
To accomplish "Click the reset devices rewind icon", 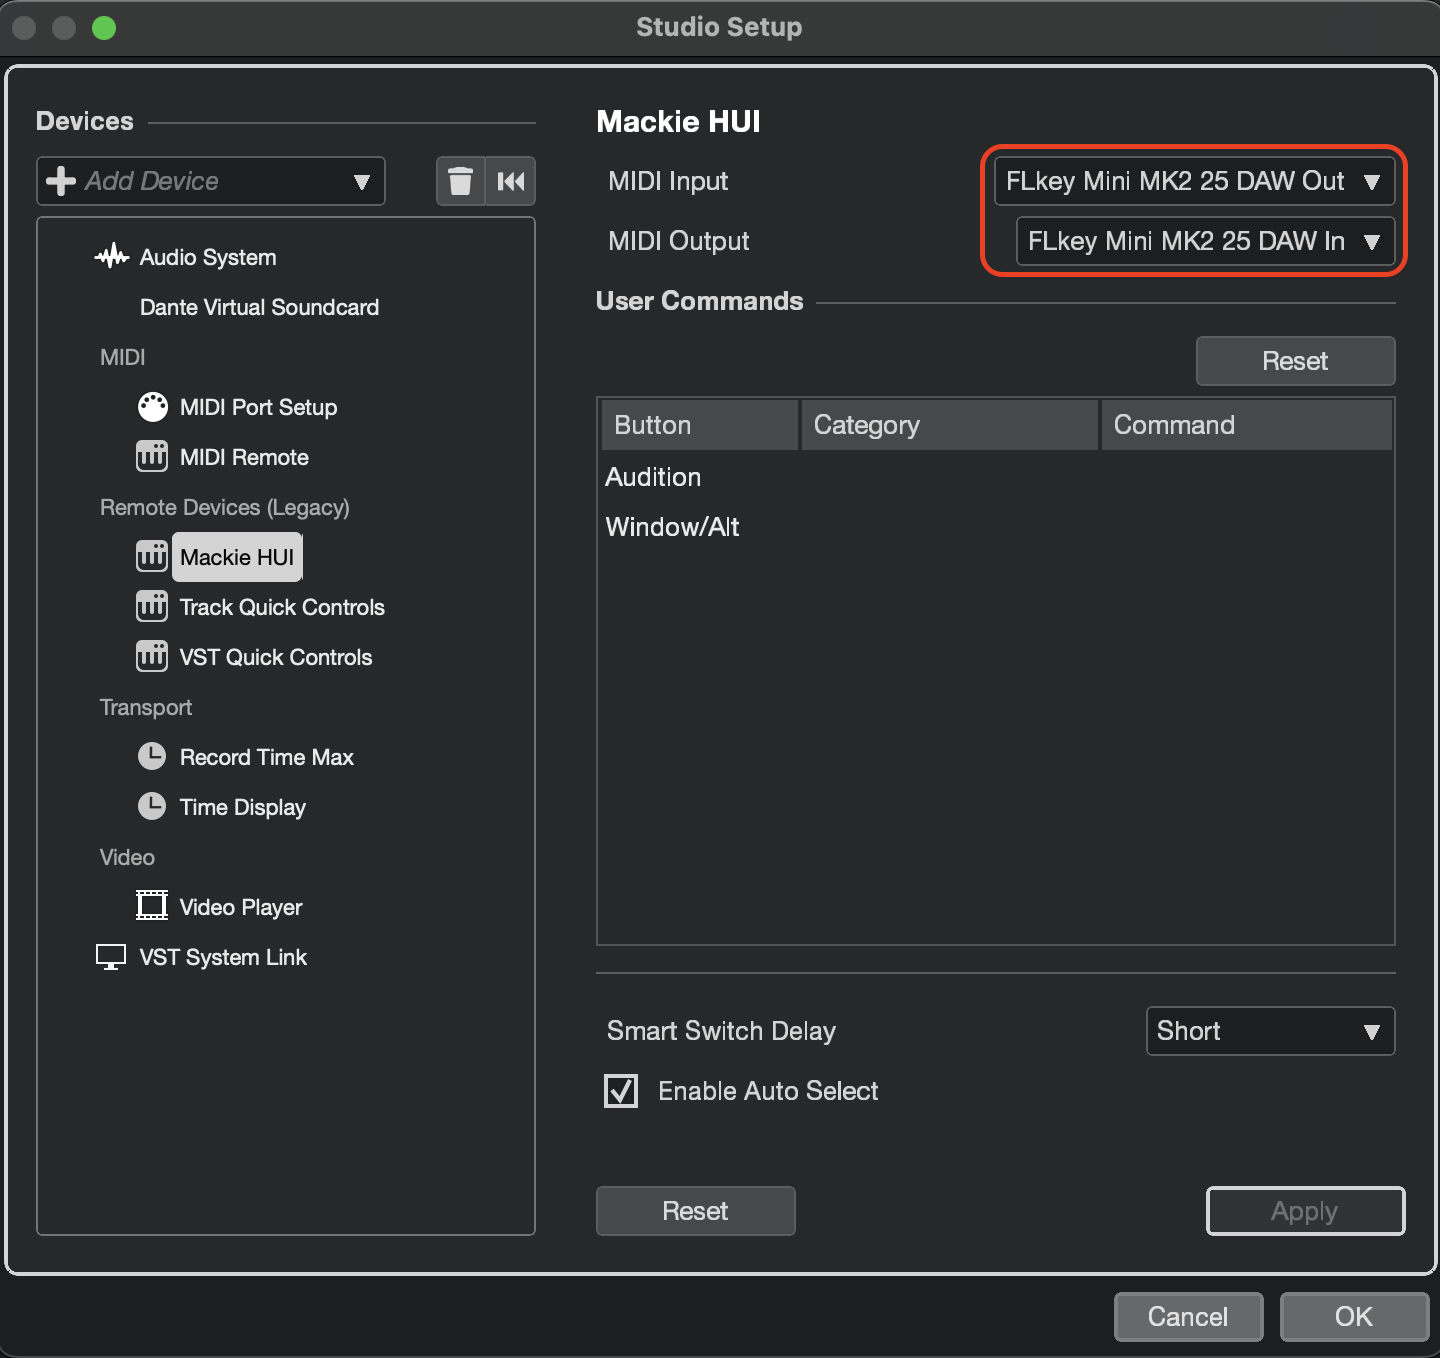I will click(x=511, y=181).
